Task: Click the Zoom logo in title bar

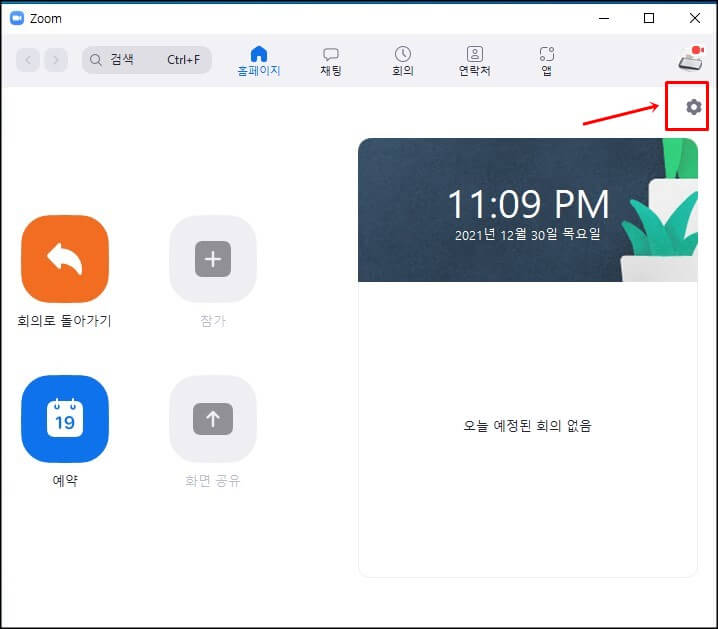Action: pos(17,18)
